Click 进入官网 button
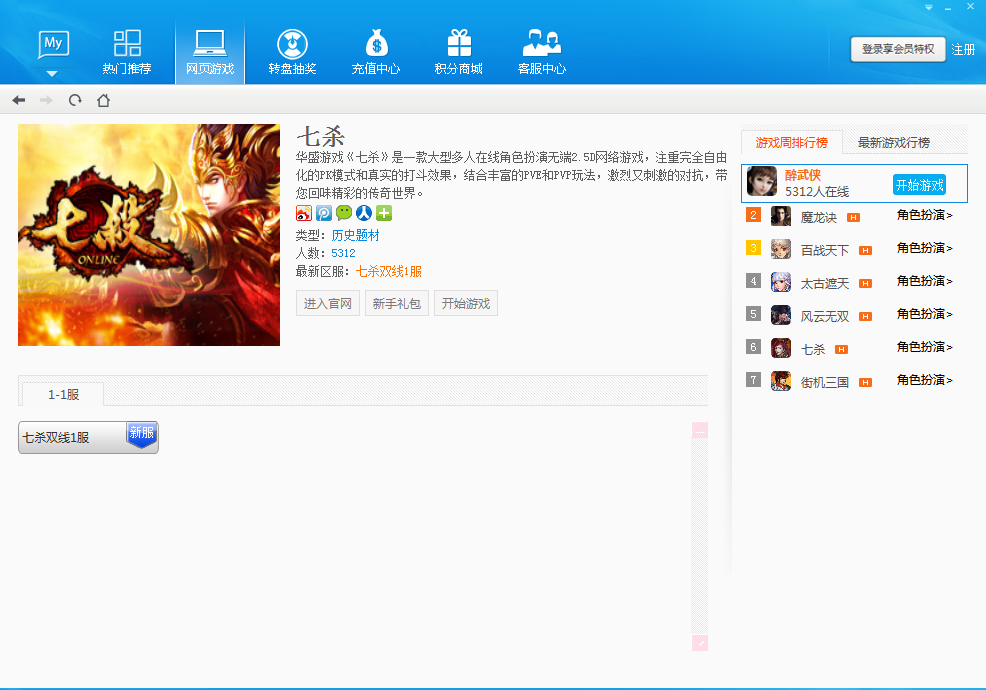The width and height of the screenshot is (986, 690). 328,303
